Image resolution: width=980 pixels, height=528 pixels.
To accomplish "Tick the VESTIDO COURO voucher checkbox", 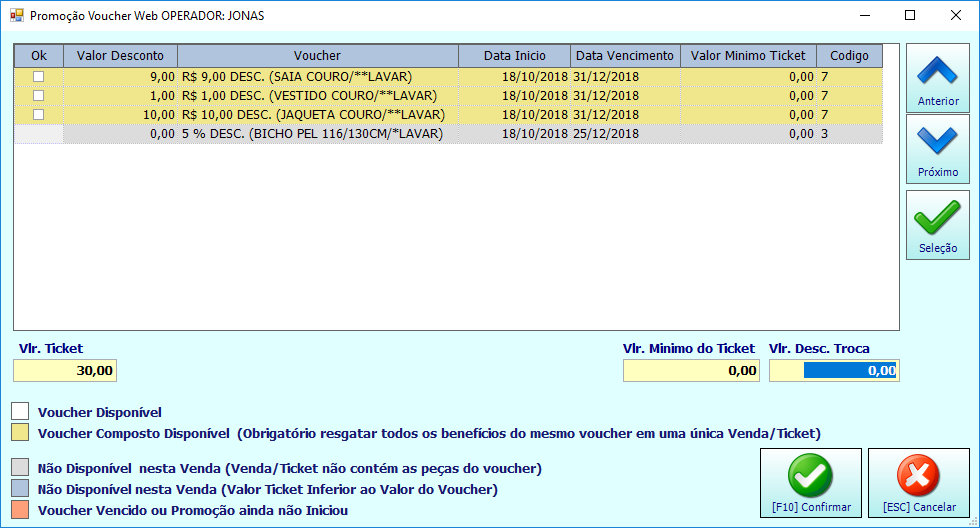I will (x=39, y=96).
